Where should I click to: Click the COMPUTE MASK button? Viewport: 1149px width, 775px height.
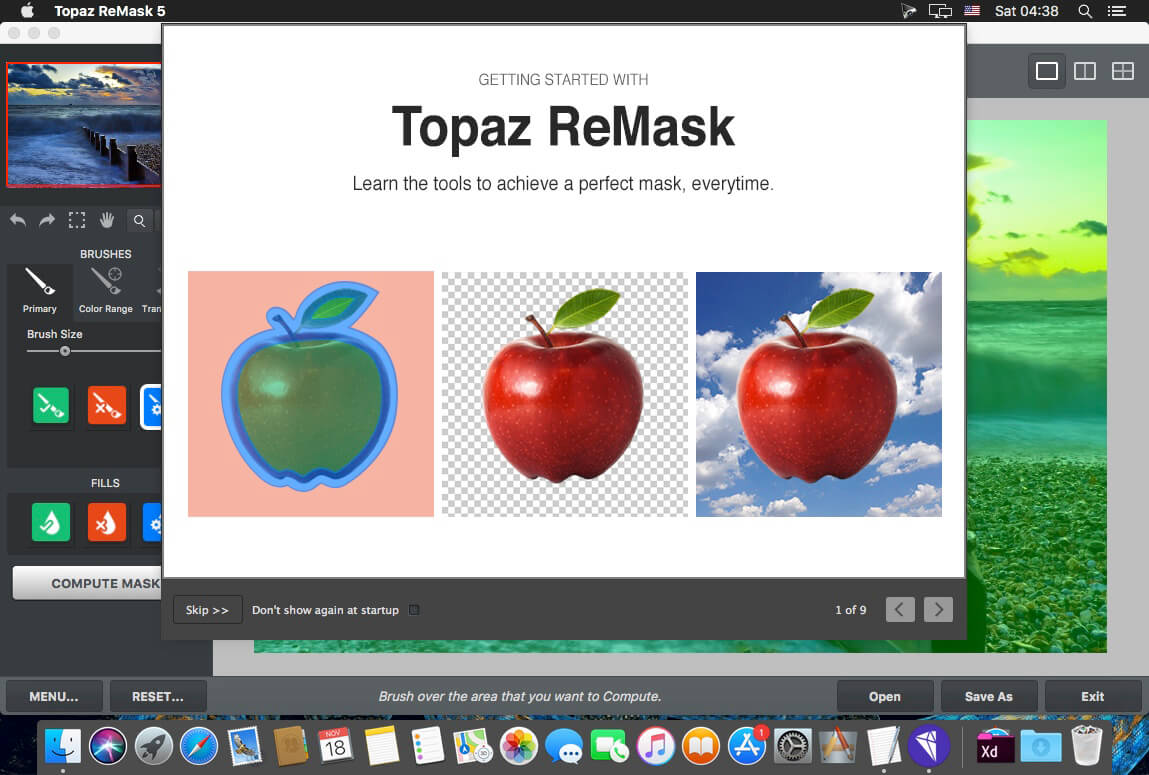click(x=88, y=583)
